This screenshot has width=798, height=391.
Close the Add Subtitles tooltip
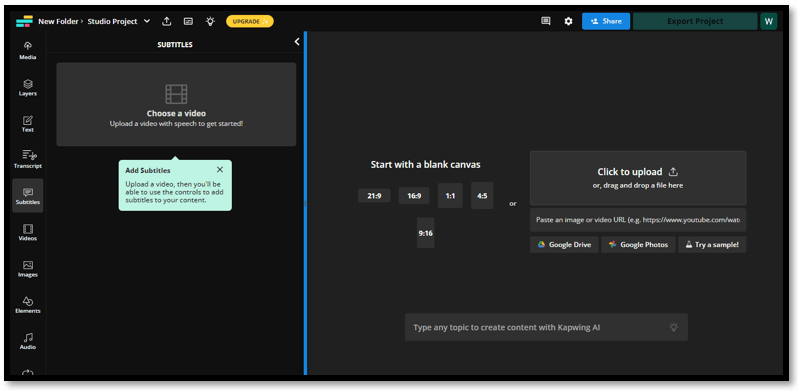click(x=219, y=170)
